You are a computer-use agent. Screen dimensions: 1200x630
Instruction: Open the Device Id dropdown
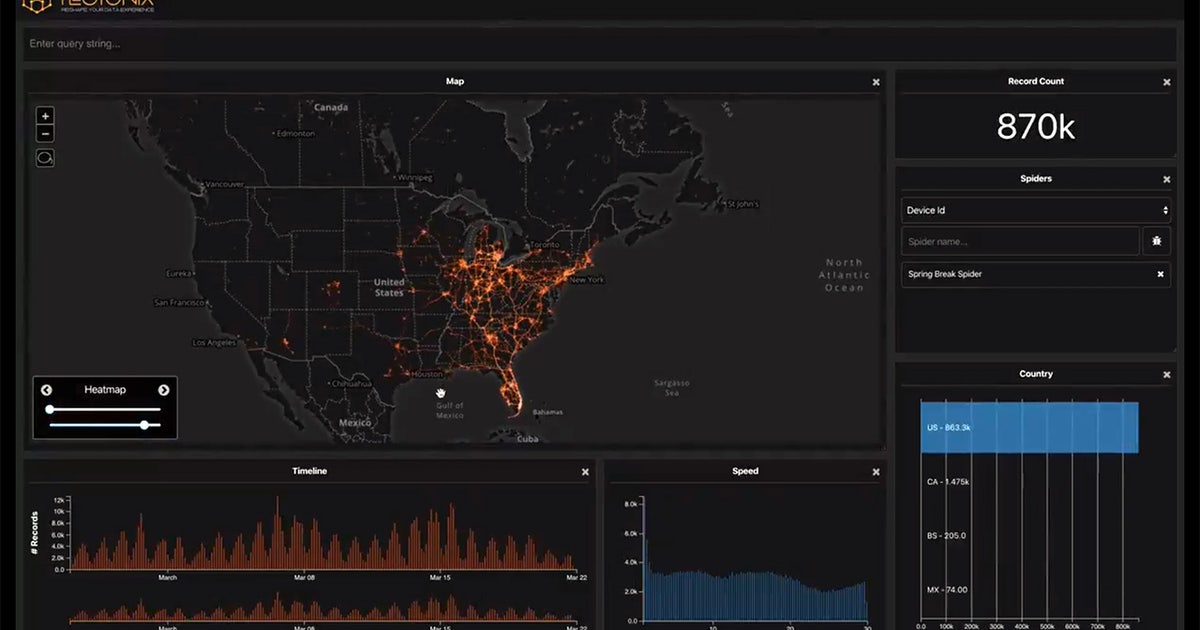pyautogui.click(x=1036, y=210)
